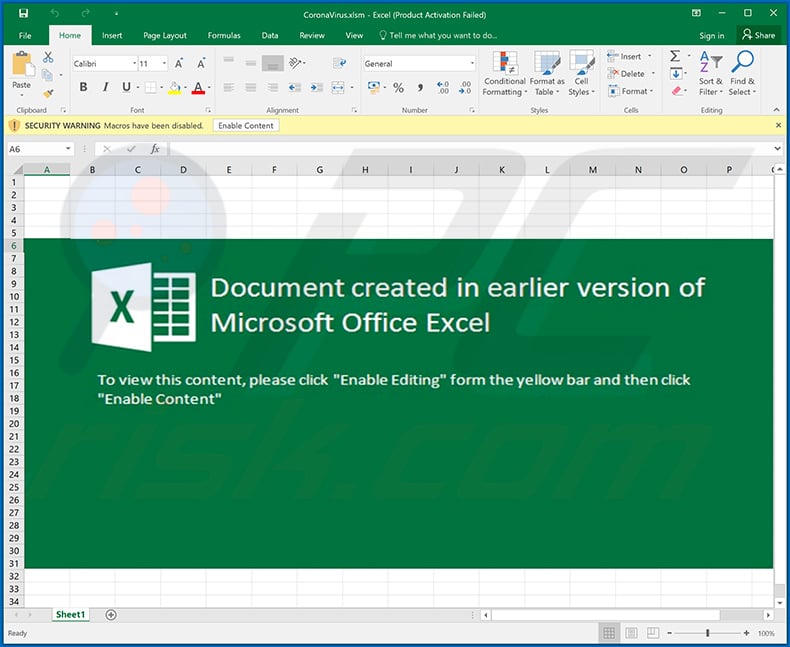Click the yellow Fill Color bucket

(x=174, y=88)
